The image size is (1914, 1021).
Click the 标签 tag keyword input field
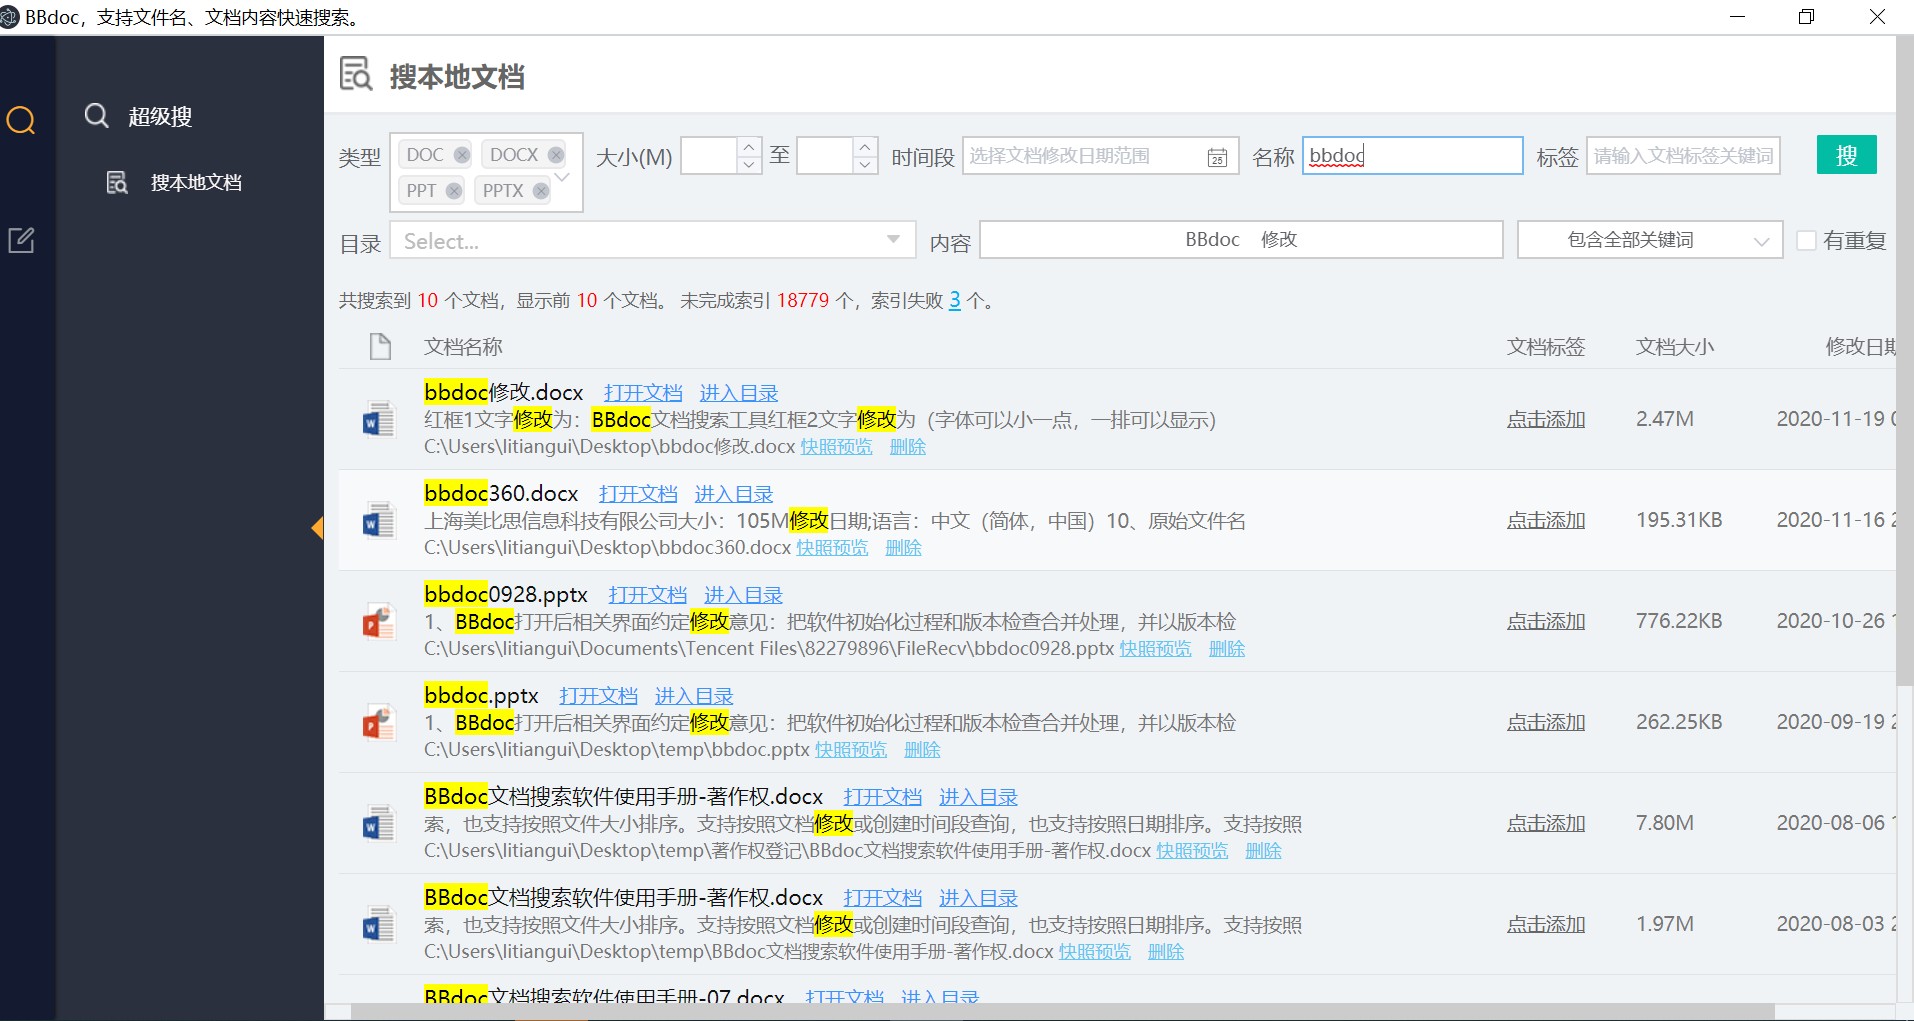click(x=1682, y=156)
